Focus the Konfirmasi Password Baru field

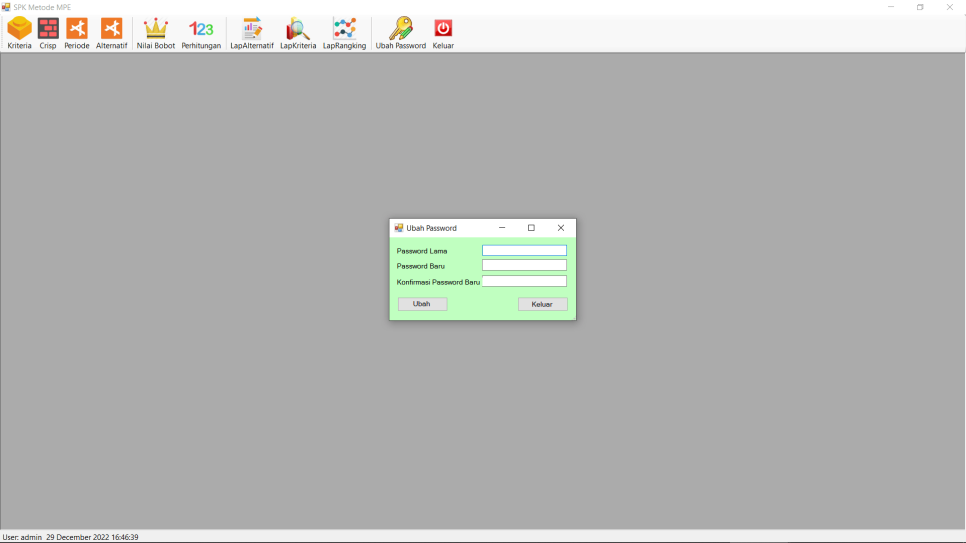[x=524, y=281]
